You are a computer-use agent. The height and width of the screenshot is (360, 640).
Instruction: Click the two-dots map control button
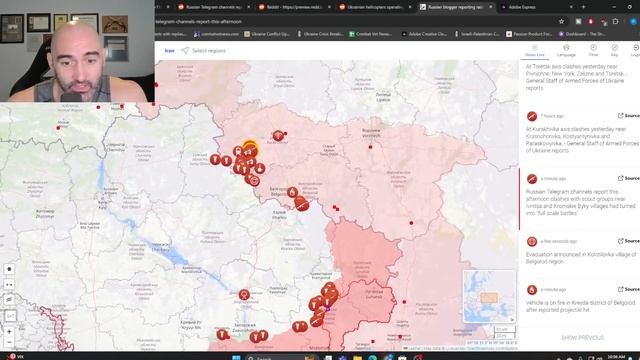(9, 284)
